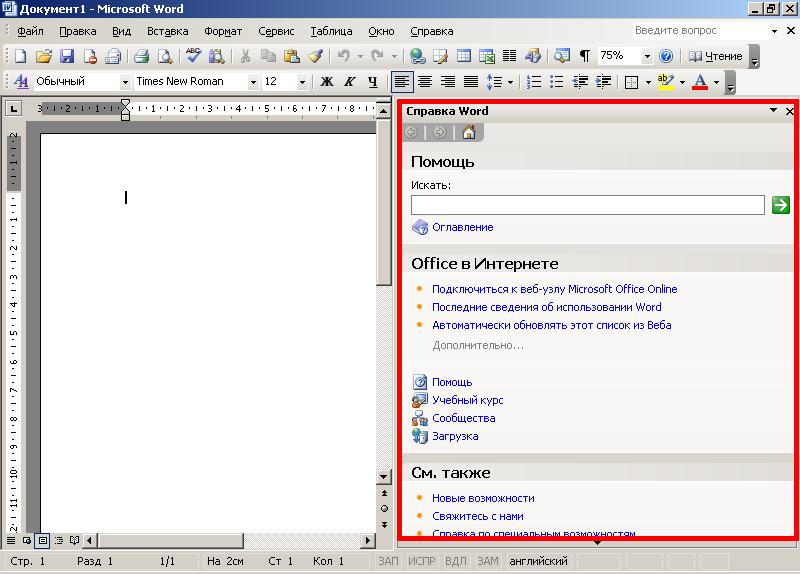Switch to Print Layout view button

(x=43, y=540)
